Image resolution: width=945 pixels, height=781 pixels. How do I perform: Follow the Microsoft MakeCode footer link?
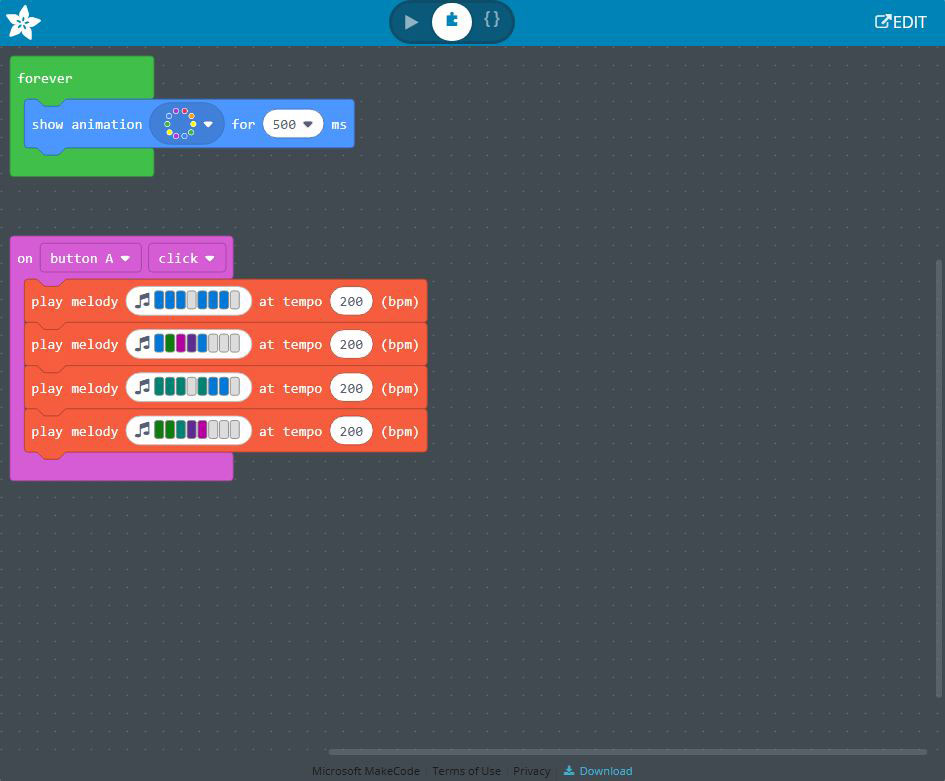point(365,770)
